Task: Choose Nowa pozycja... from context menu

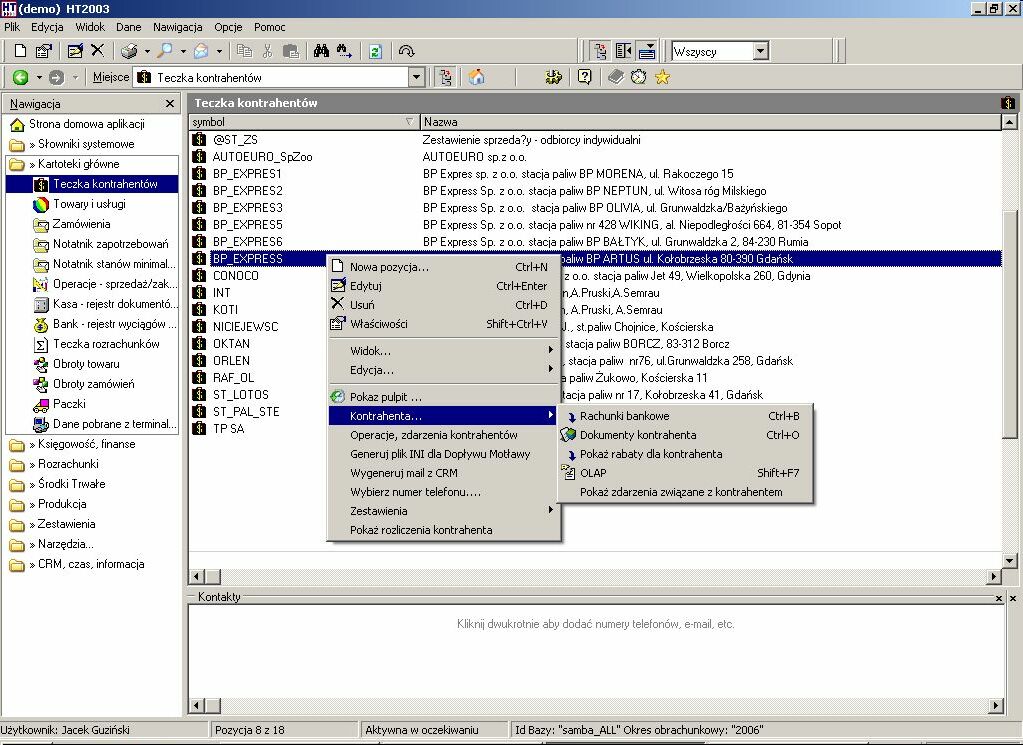Action: click(444, 267)
